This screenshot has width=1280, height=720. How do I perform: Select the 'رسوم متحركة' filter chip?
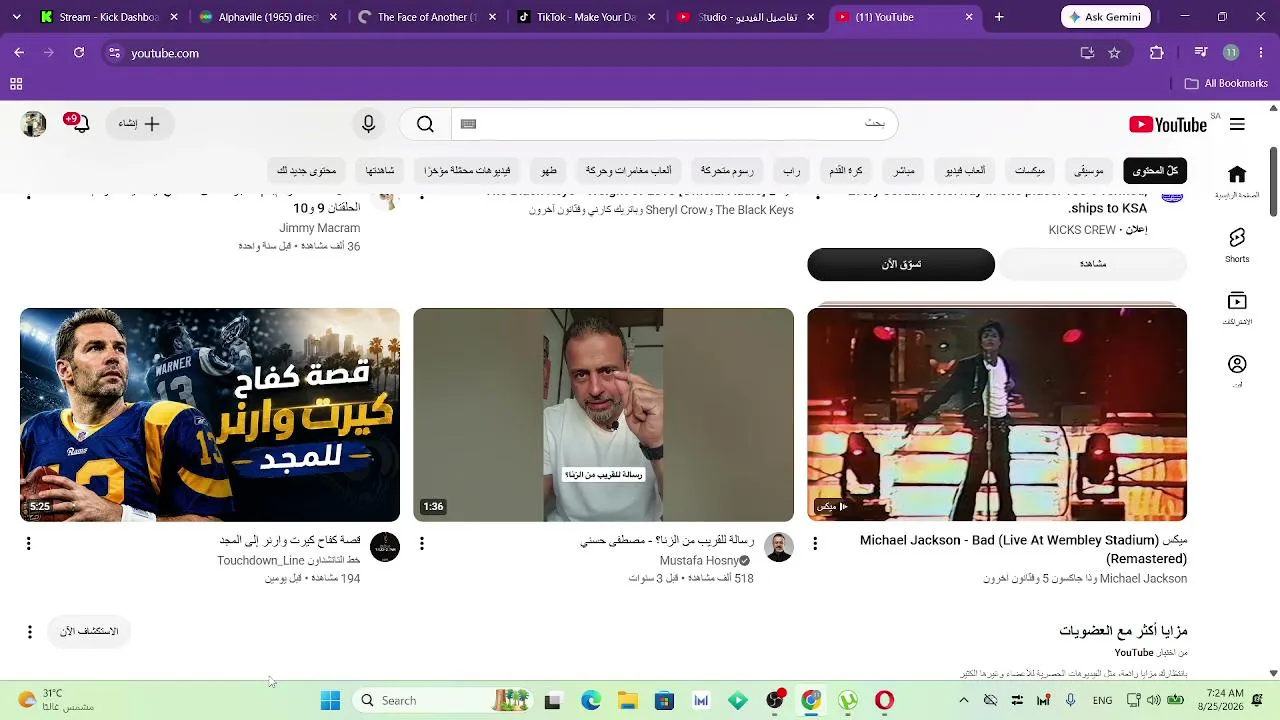click(727, 171)
